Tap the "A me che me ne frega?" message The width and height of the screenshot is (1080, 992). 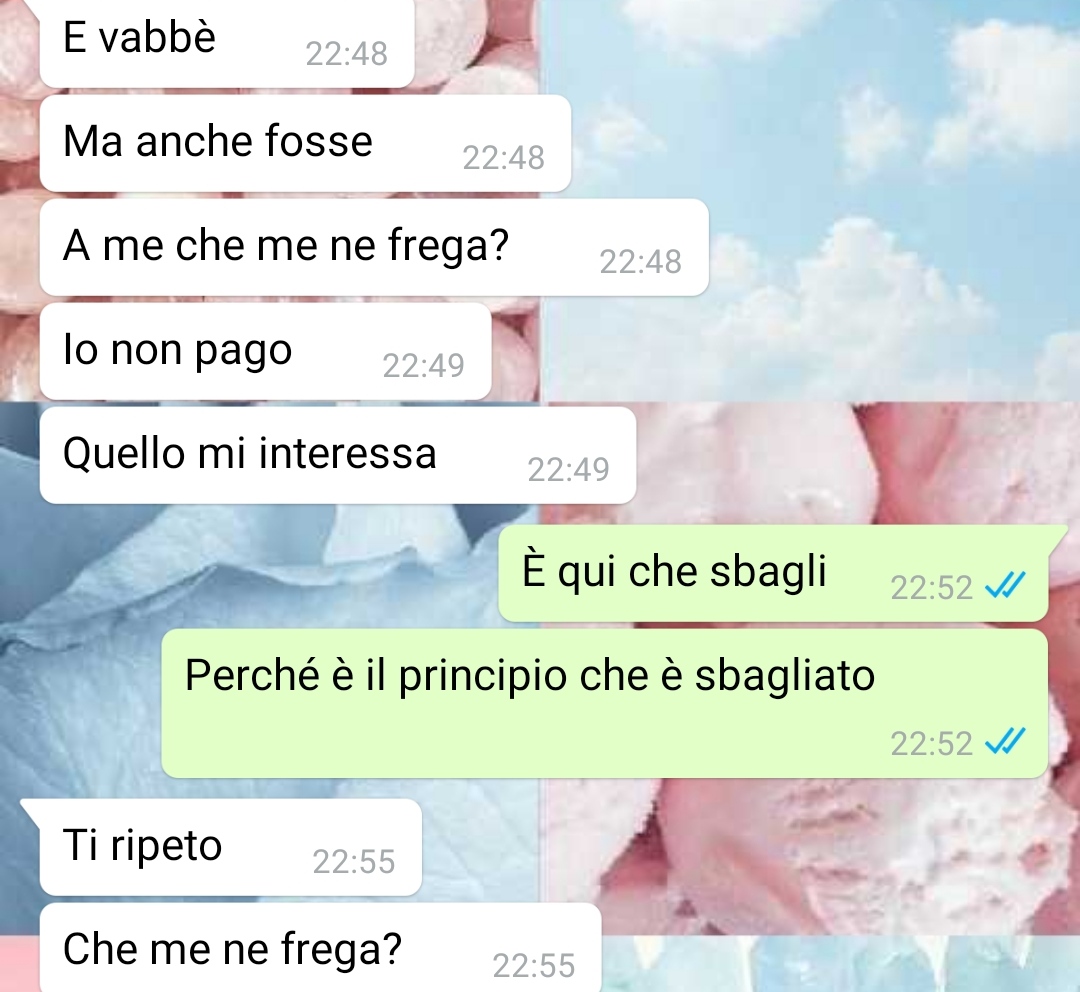click(374, 247)
